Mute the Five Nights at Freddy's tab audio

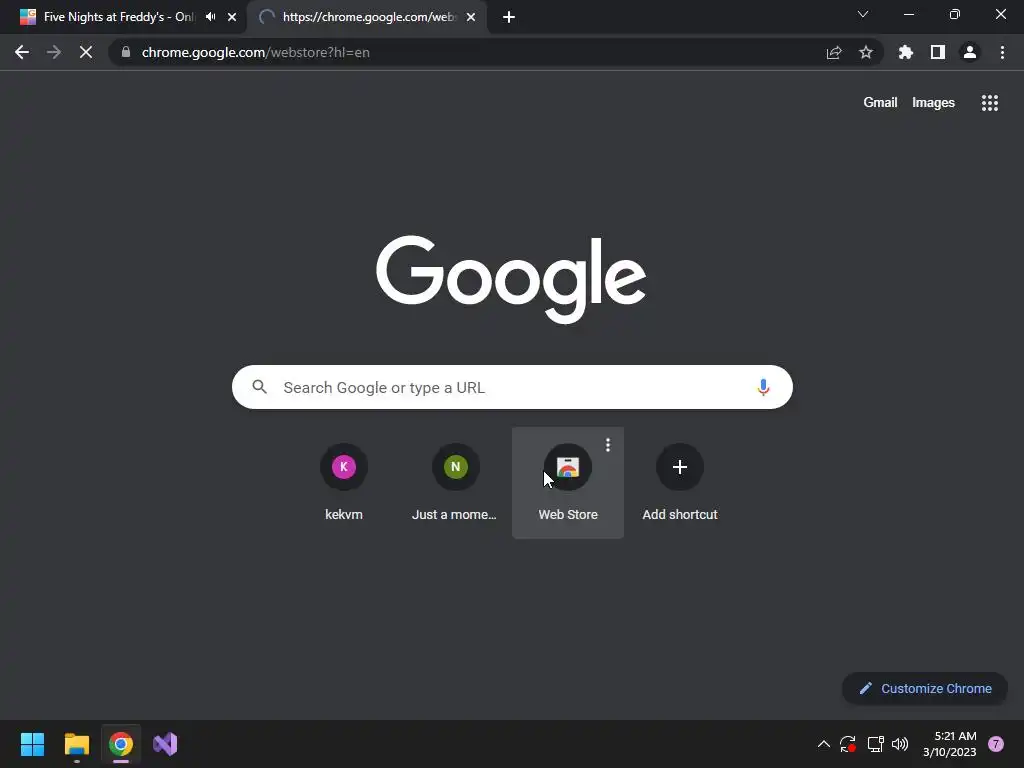tap(210, 17)
